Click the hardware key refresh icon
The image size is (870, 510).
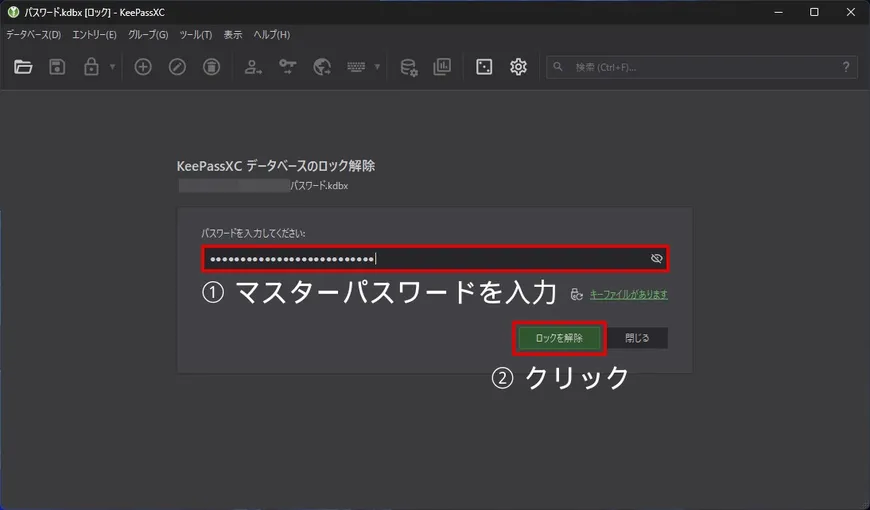[576, 295]
